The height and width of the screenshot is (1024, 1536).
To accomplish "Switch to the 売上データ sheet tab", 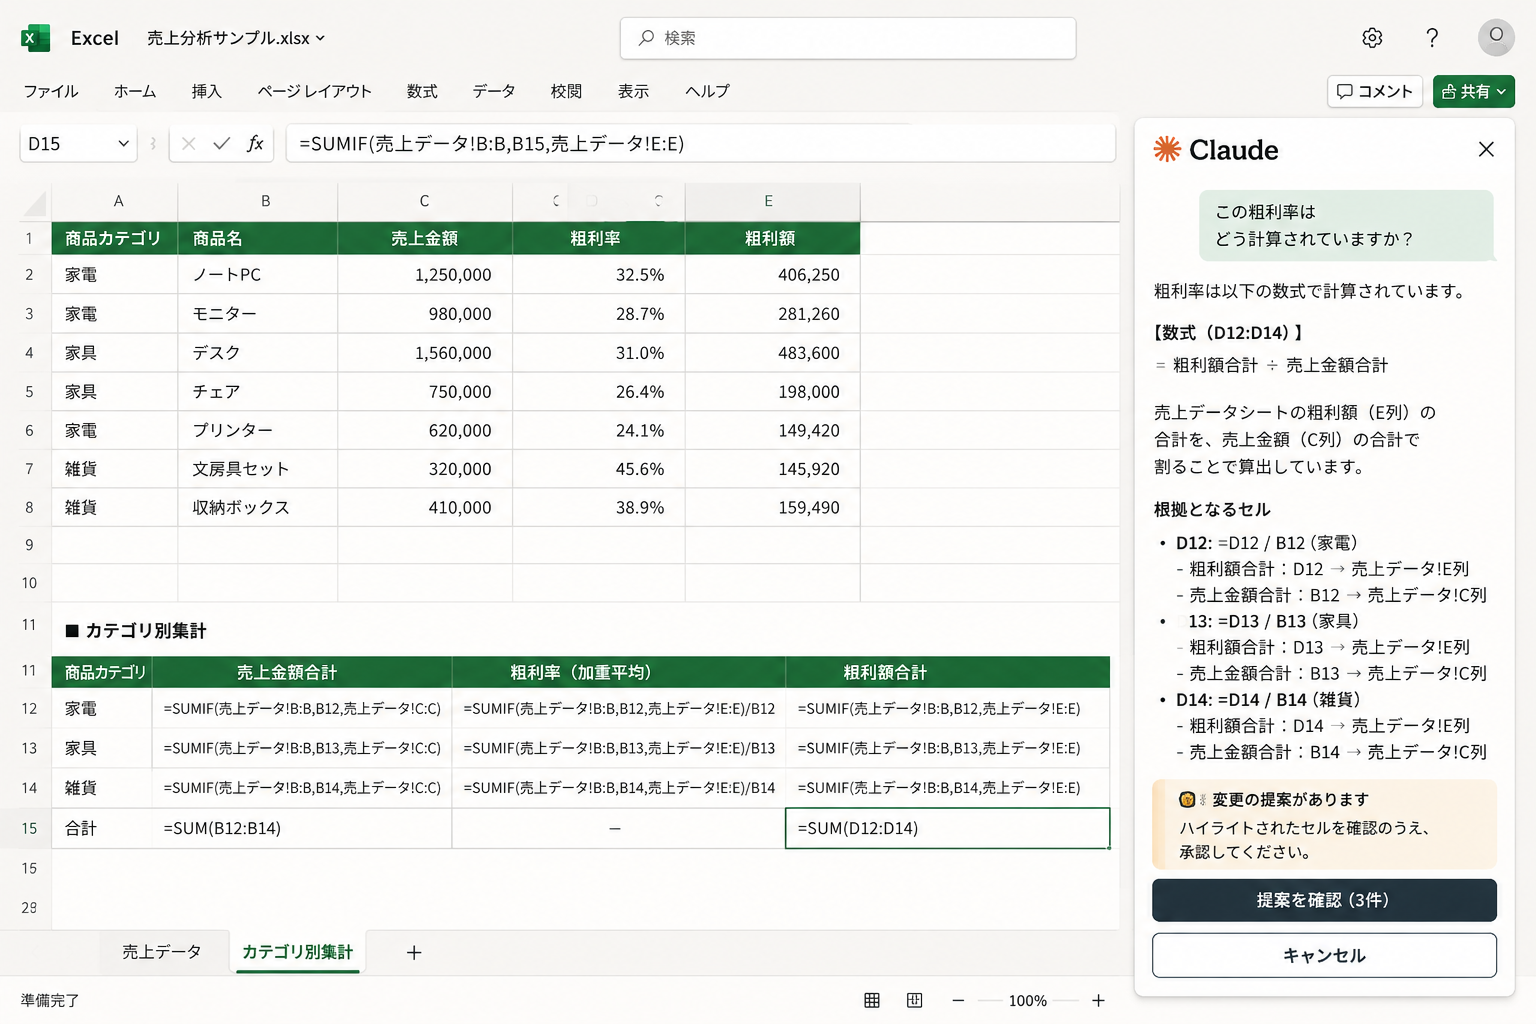I will [x=162, y=952].
